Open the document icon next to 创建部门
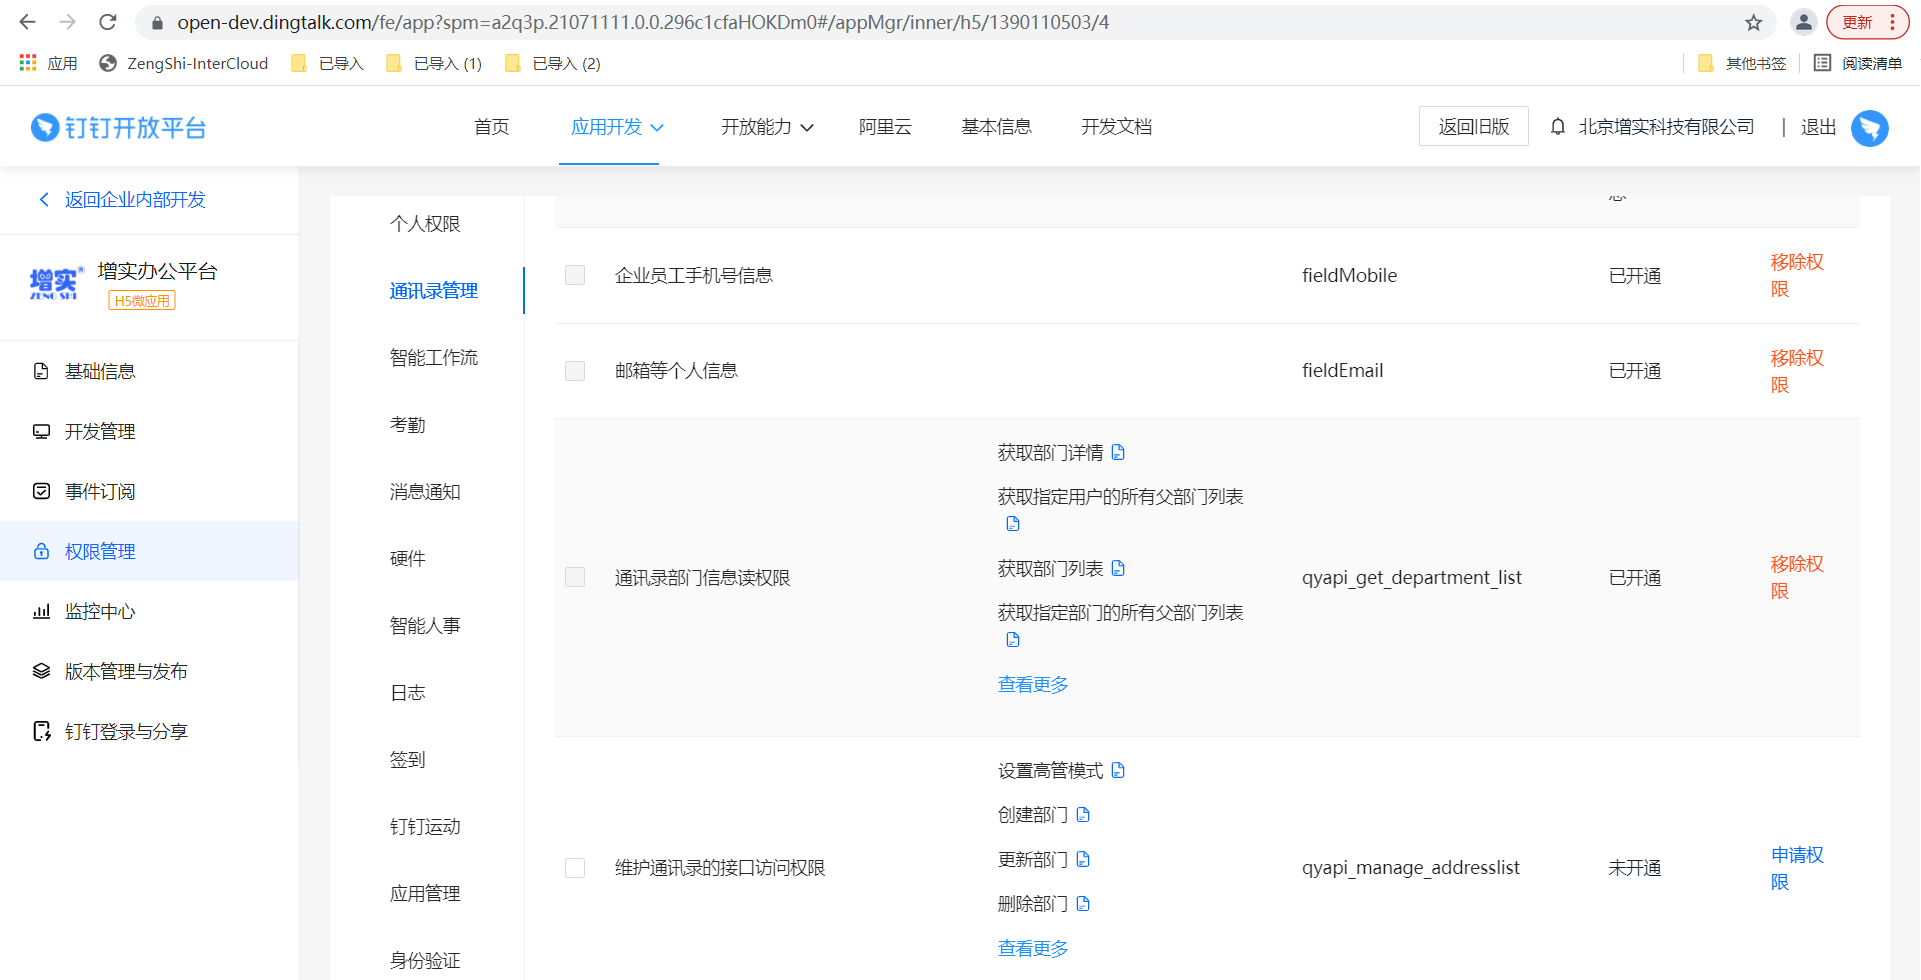This screenshot has height=980, width=1921. tap(1083, 815)
